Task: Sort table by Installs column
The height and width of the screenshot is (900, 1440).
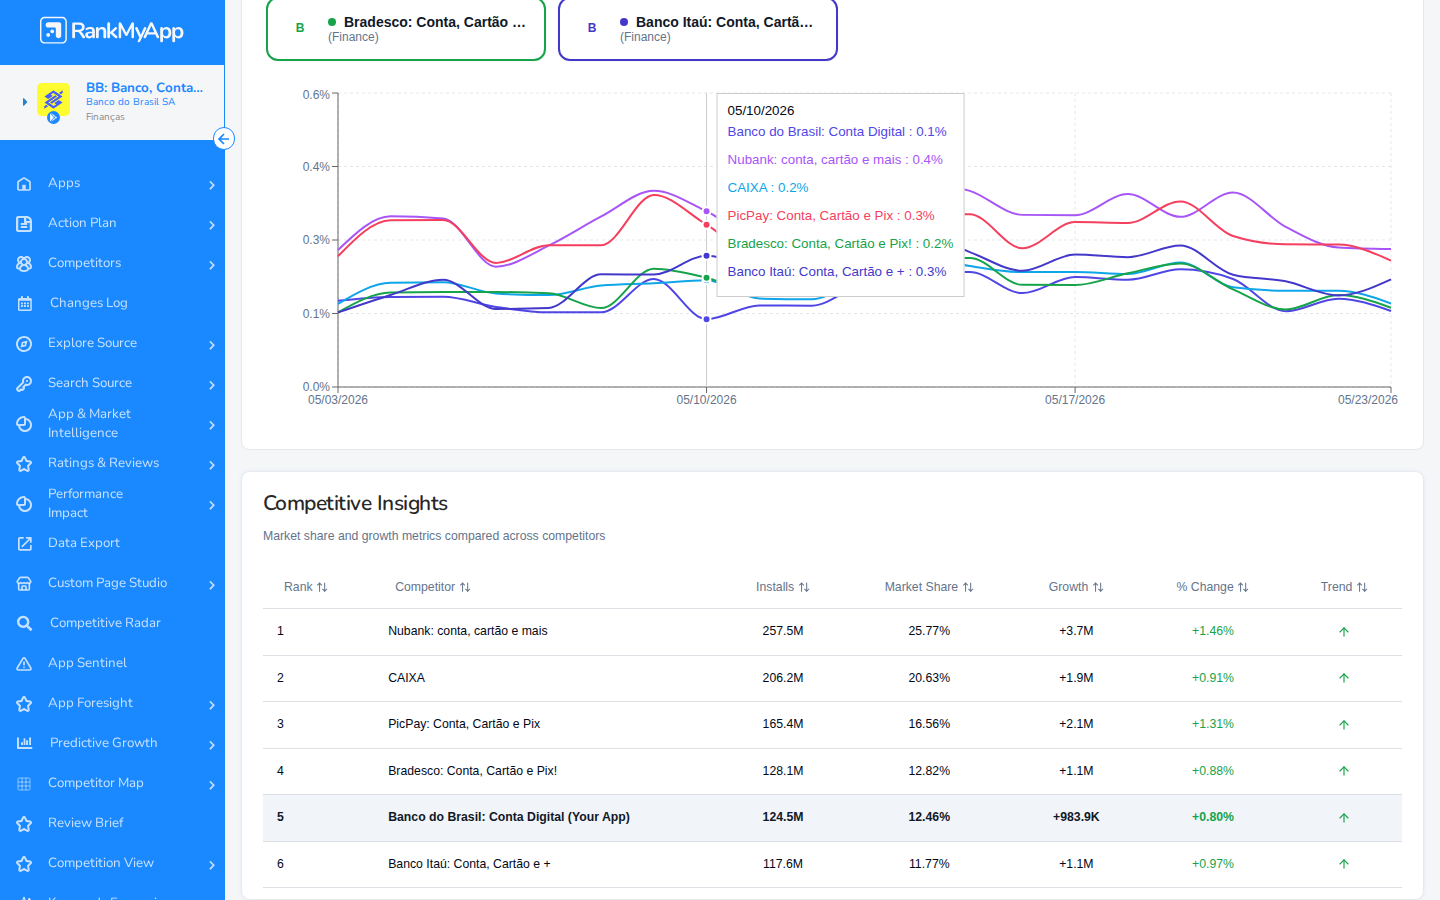Action: click(x=783, y=587)
